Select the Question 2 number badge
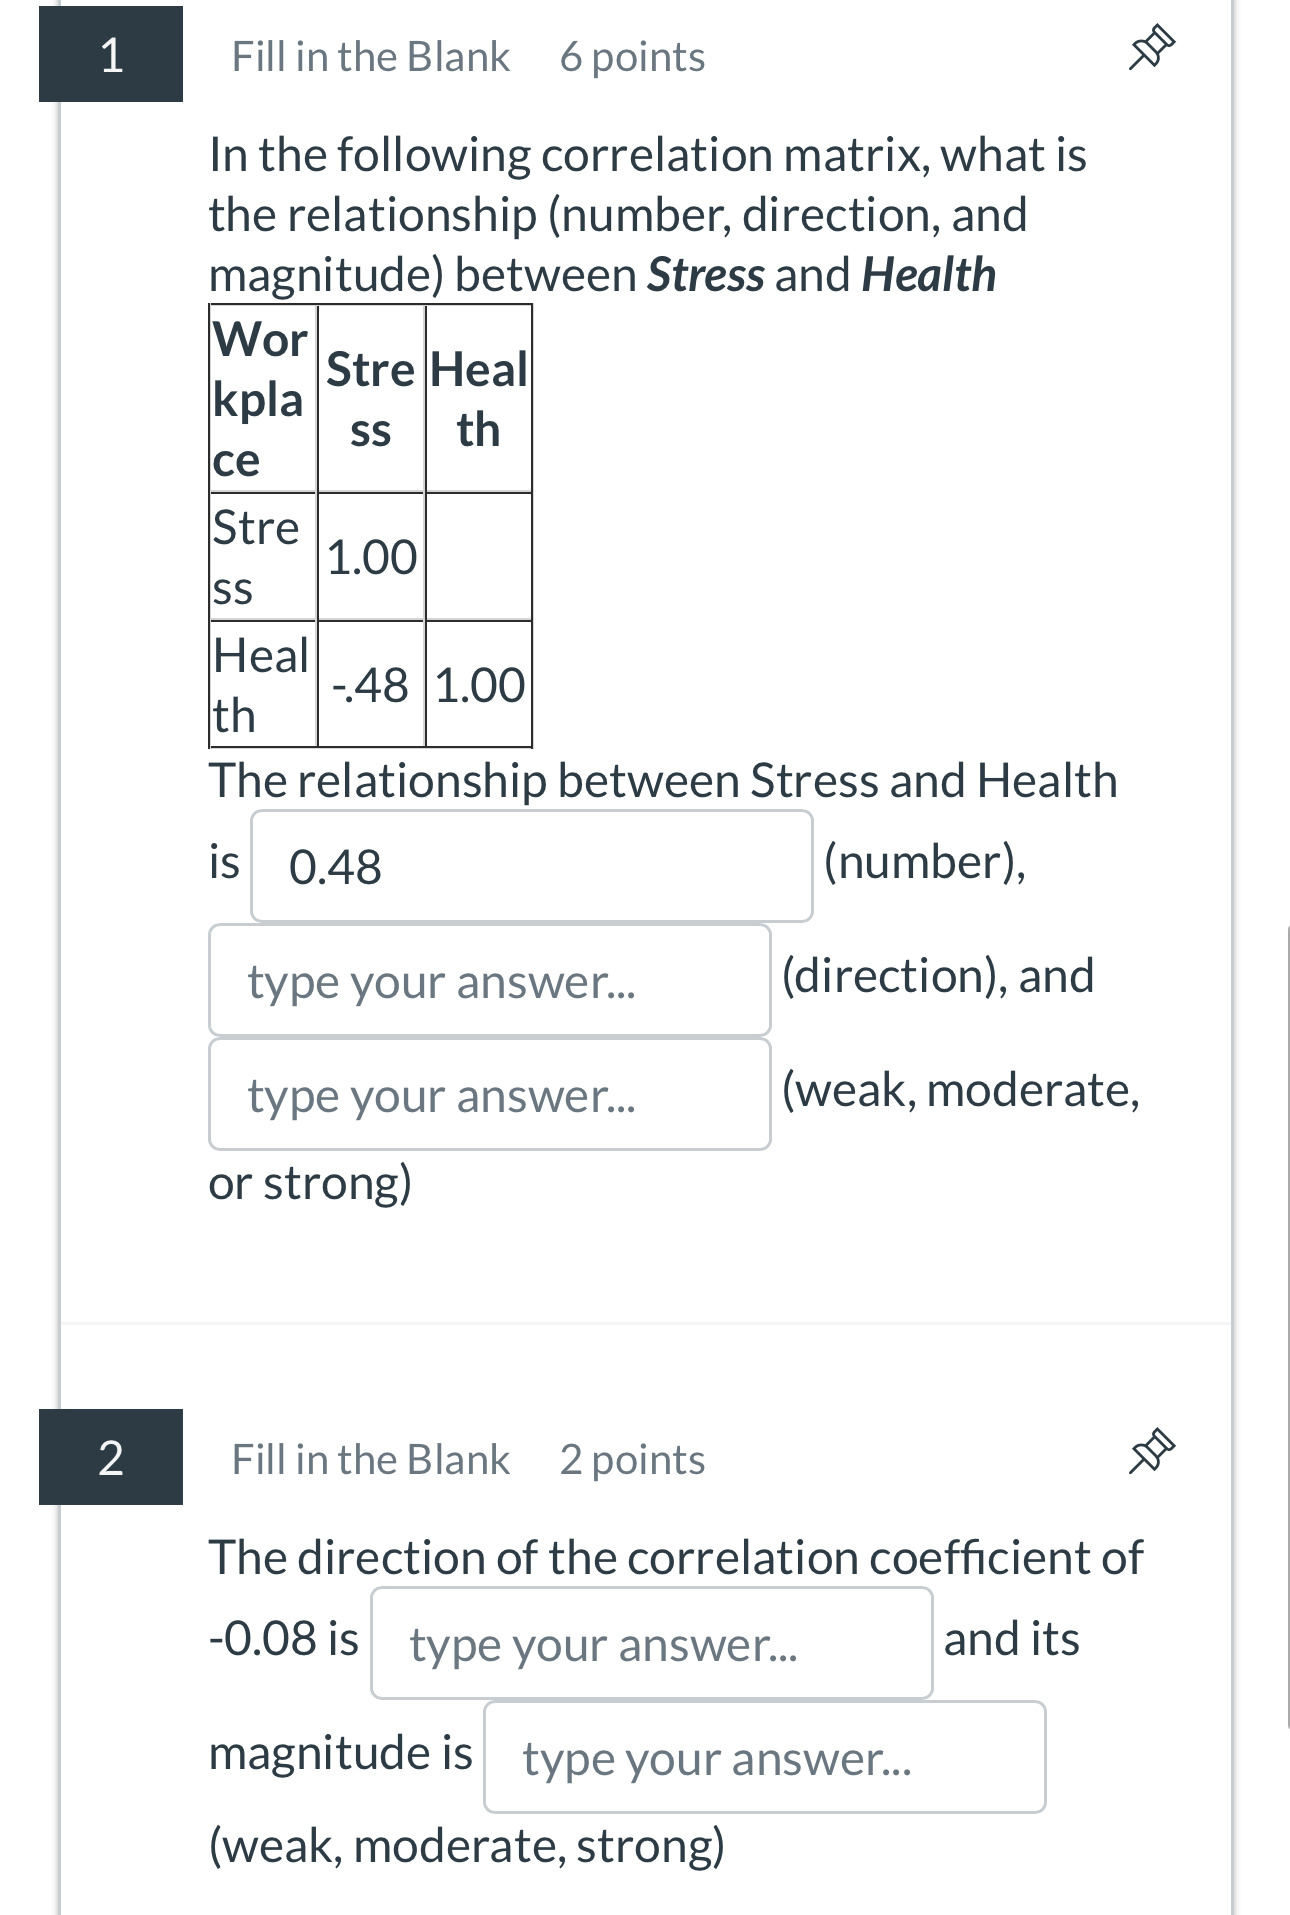Viewport: 1290px width, 1915px height. [x=110, y=1459]
